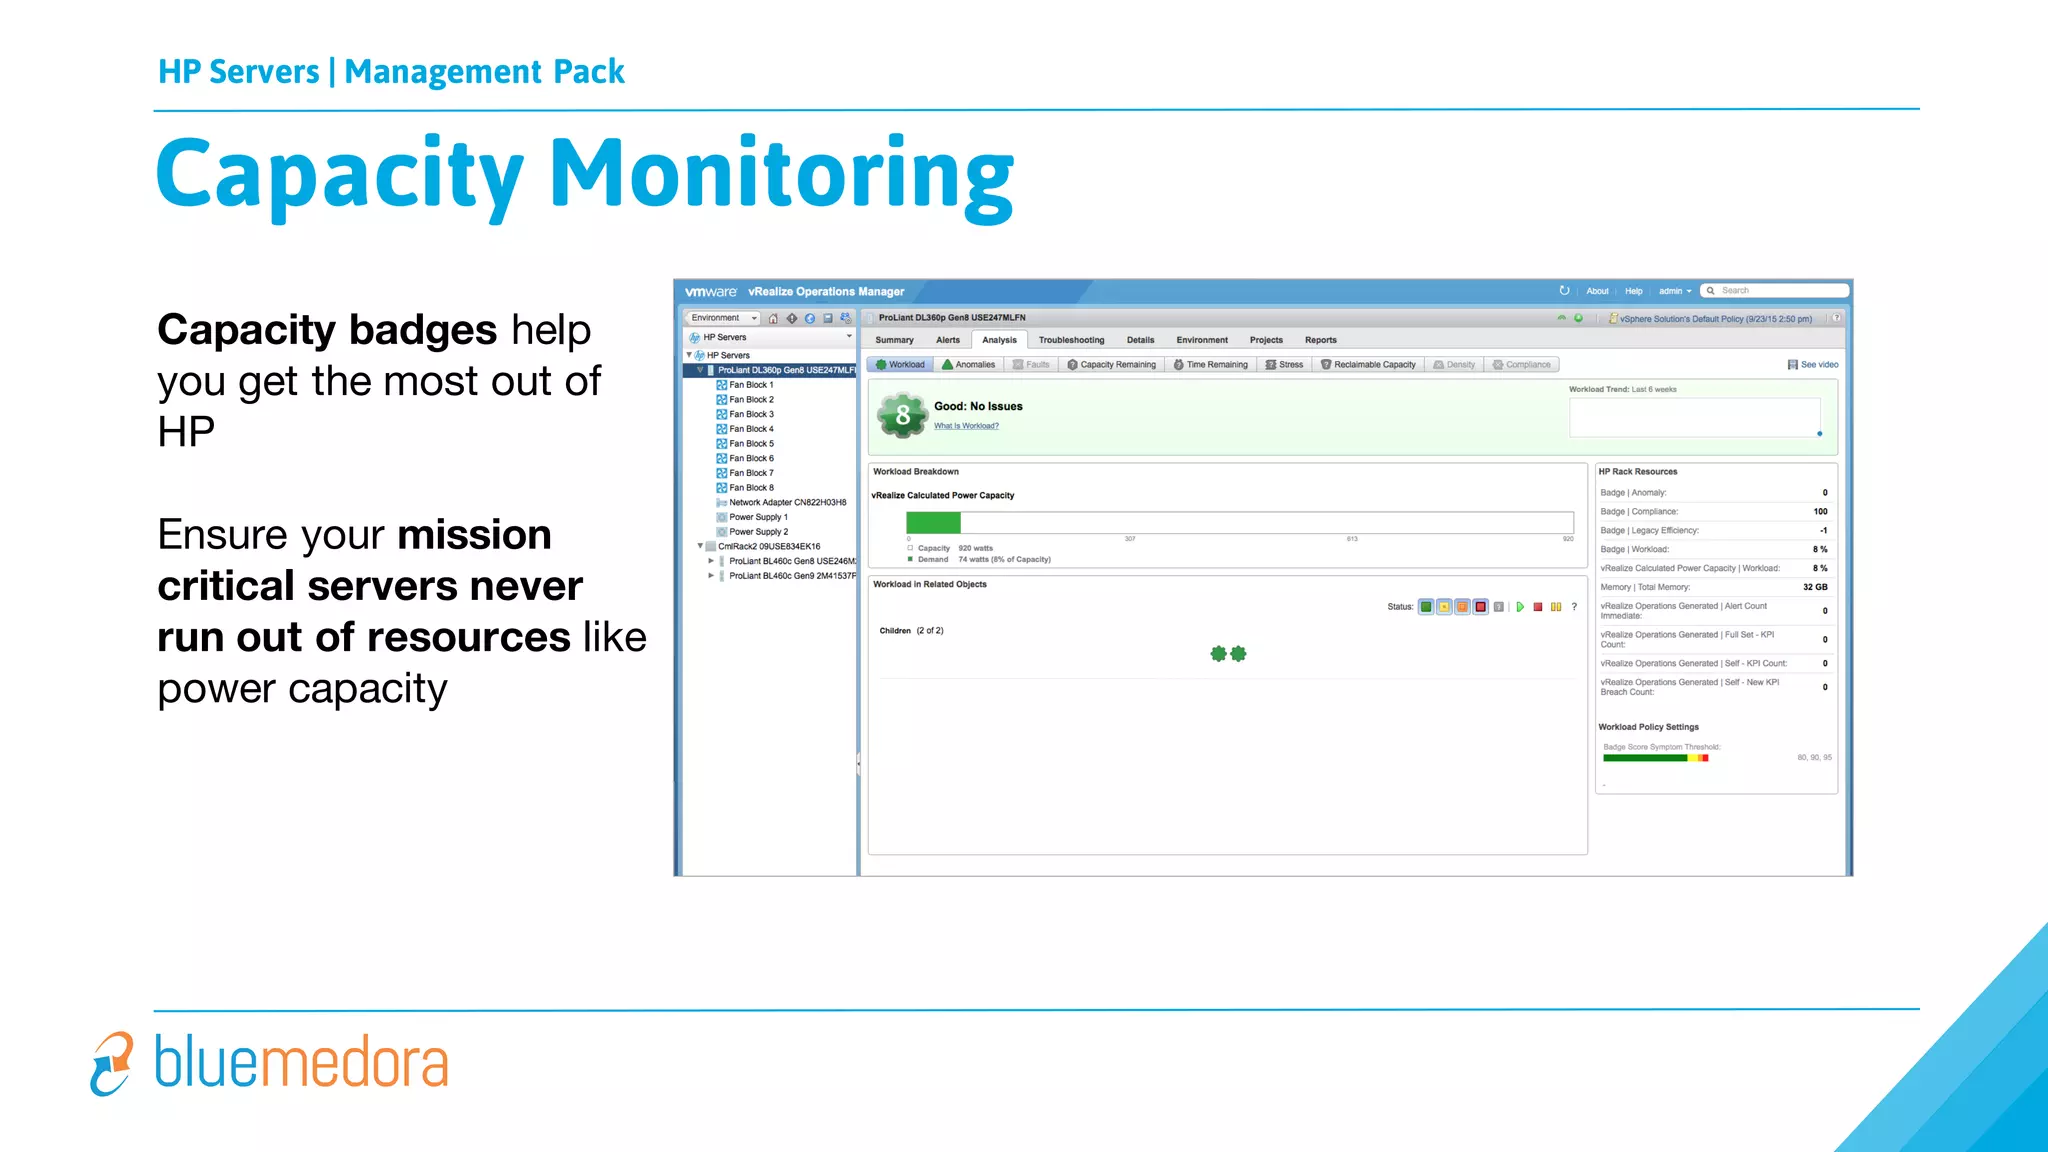The height and width of the screenshot is (1152, 2048).
Task: Expand the ProLiant BL460c Gen8 node
Action: 711,561
